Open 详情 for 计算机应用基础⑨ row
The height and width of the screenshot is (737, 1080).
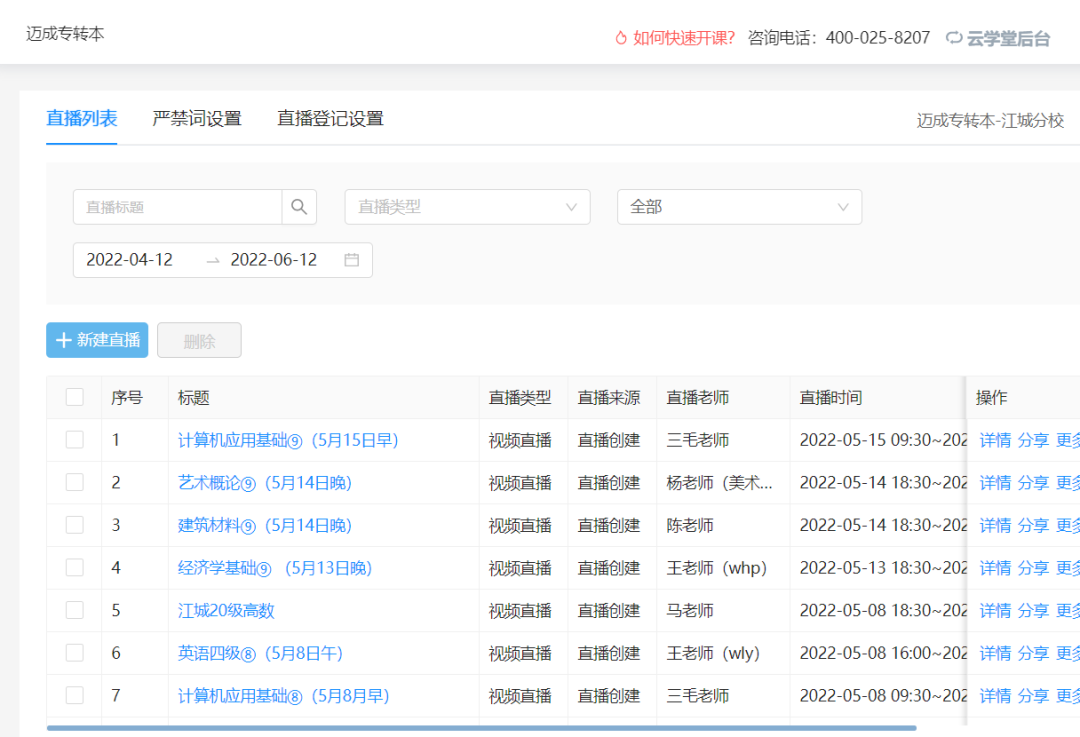pos(995,439)
